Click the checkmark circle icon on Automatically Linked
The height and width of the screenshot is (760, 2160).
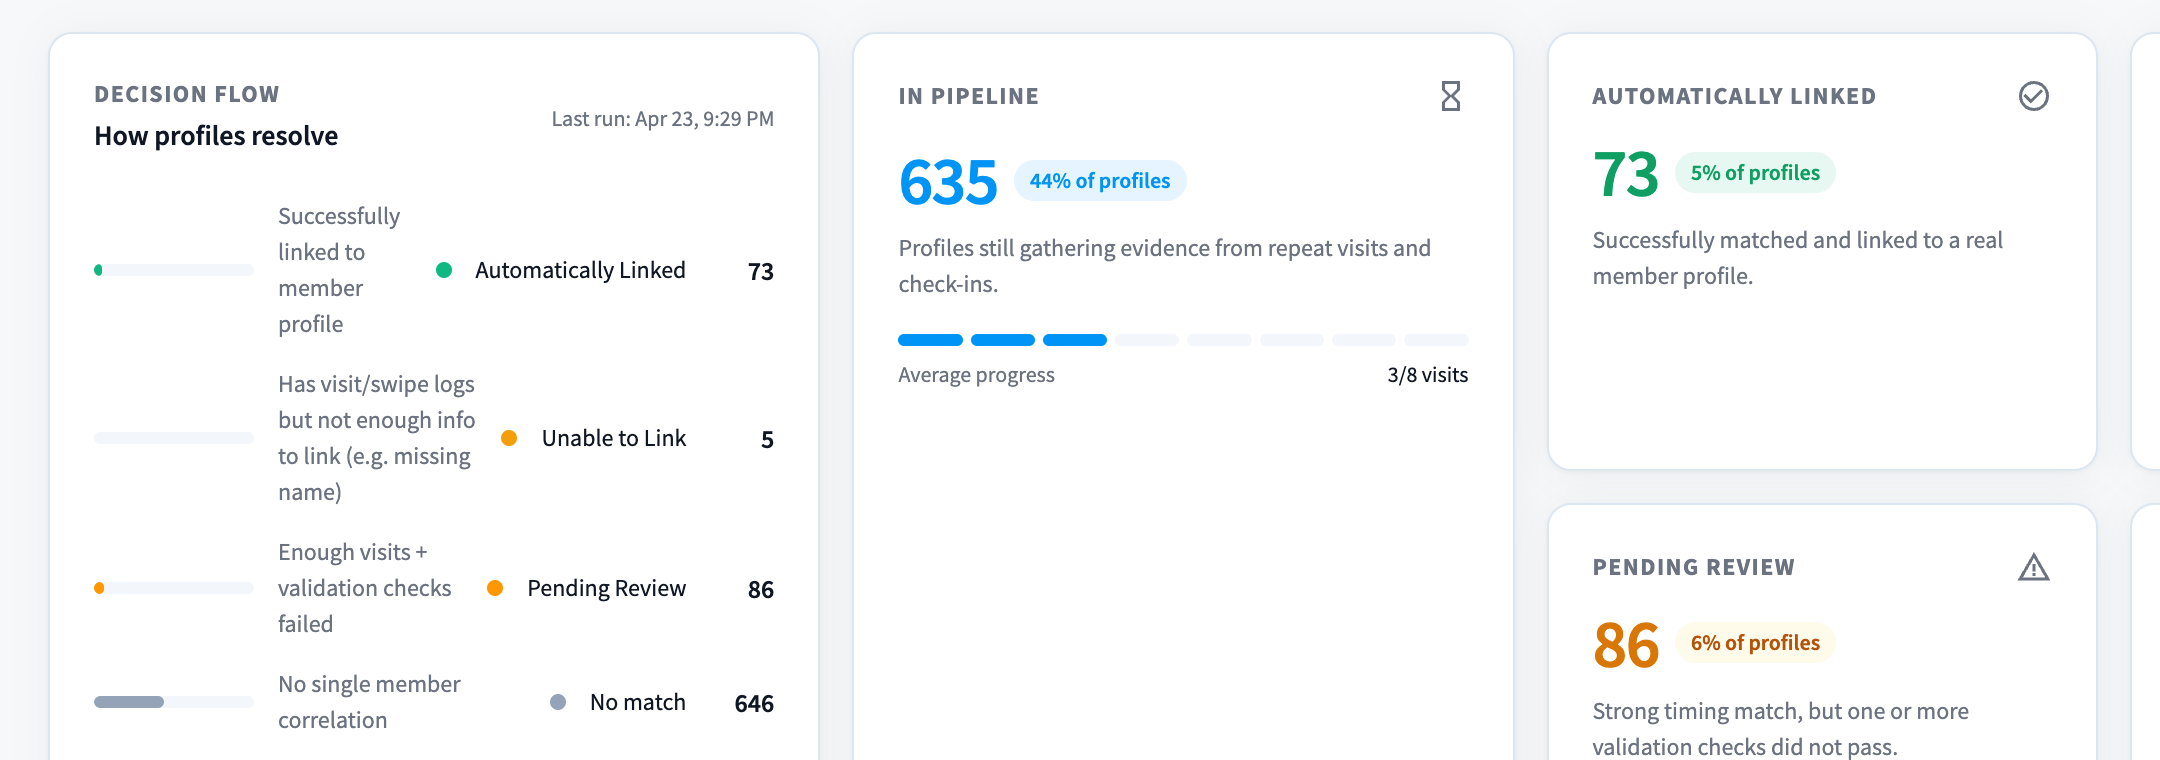[x=2033, y=96]
